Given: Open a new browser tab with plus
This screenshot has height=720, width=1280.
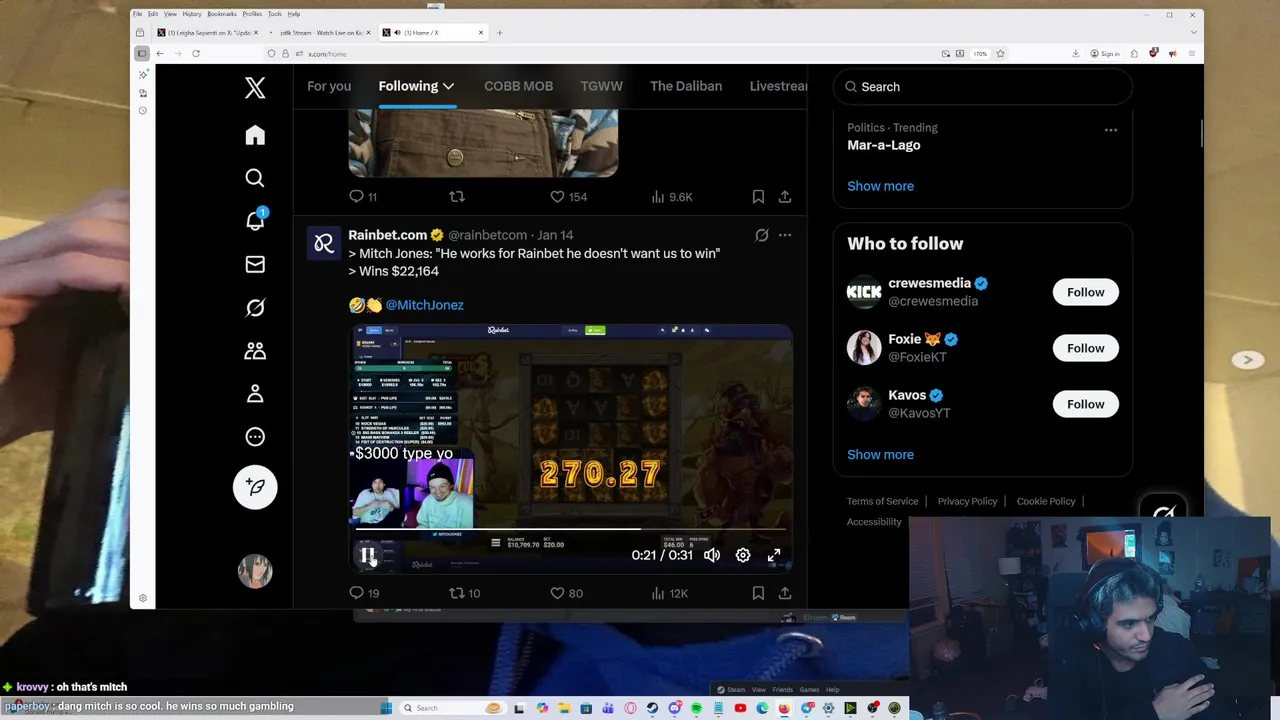Looking at the screenshot, I should tap(500, 32).
